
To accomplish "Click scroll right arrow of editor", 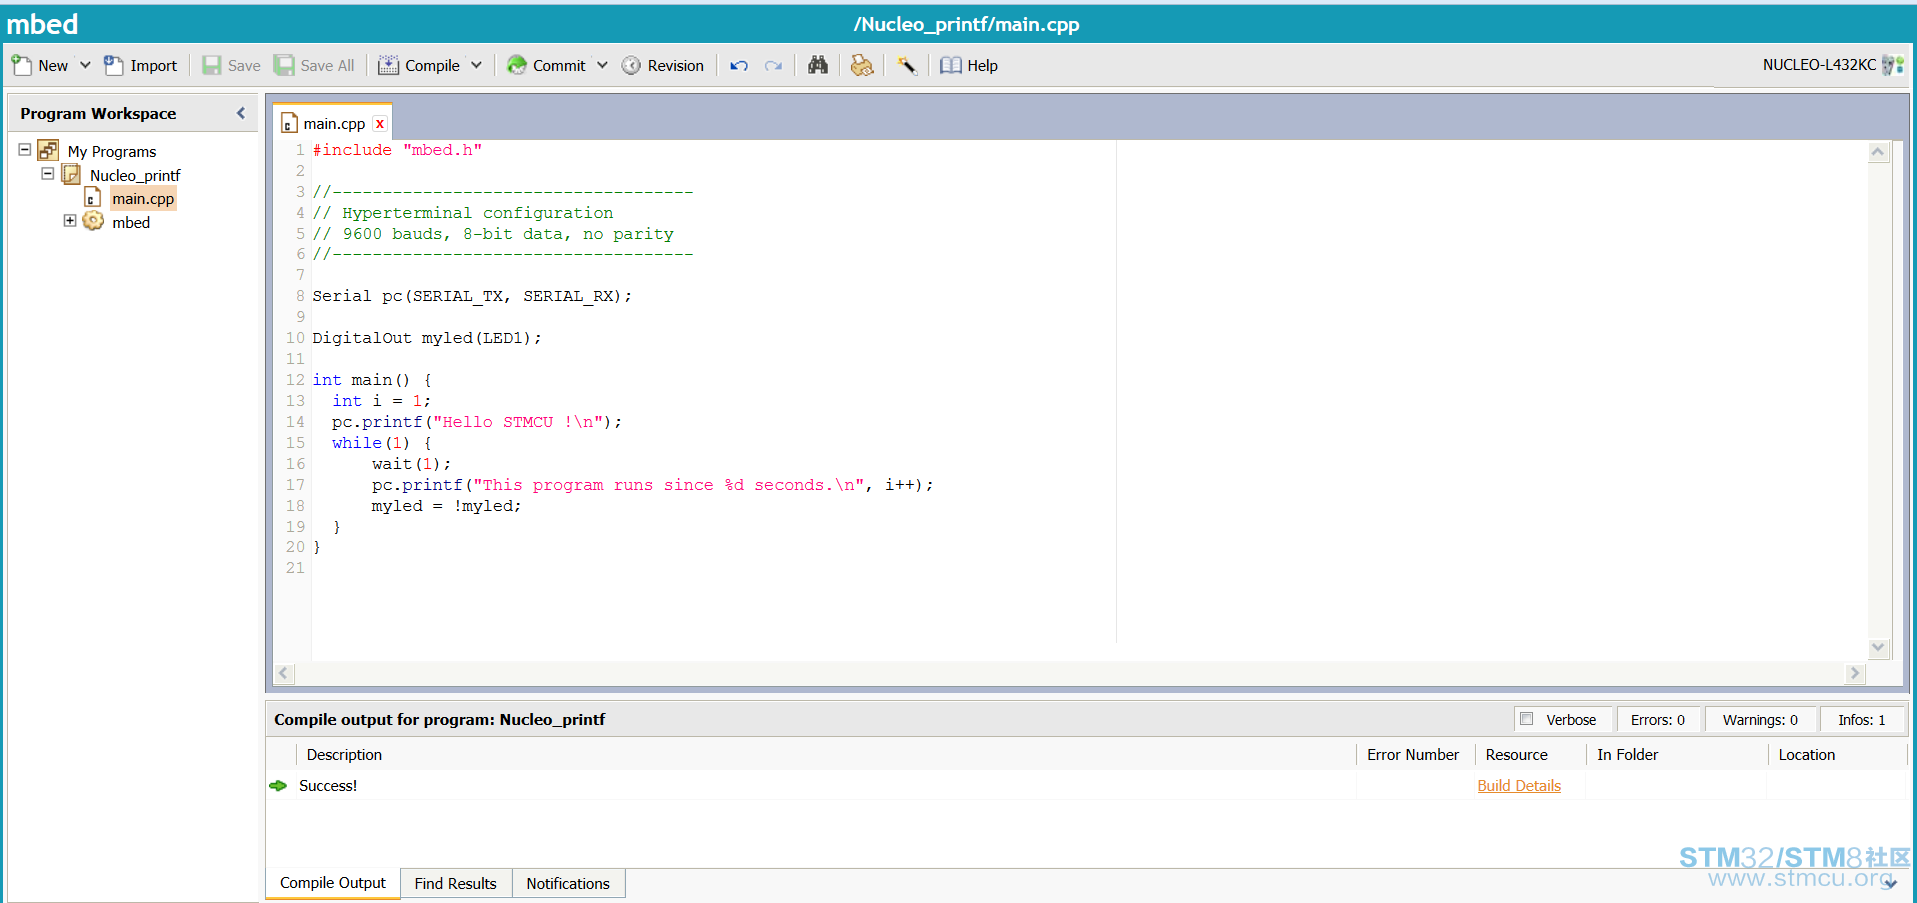I will tap(1855, 673).
